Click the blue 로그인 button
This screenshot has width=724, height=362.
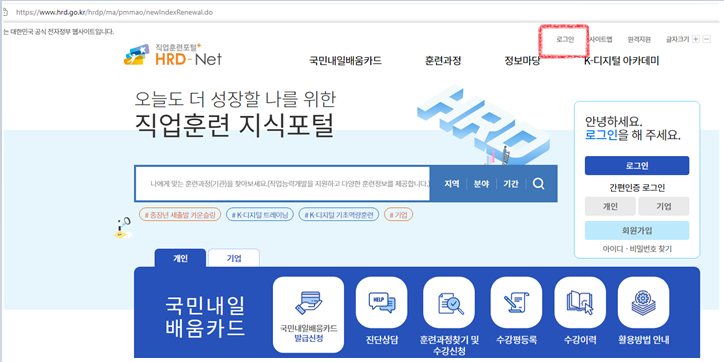tap(637, 165)
